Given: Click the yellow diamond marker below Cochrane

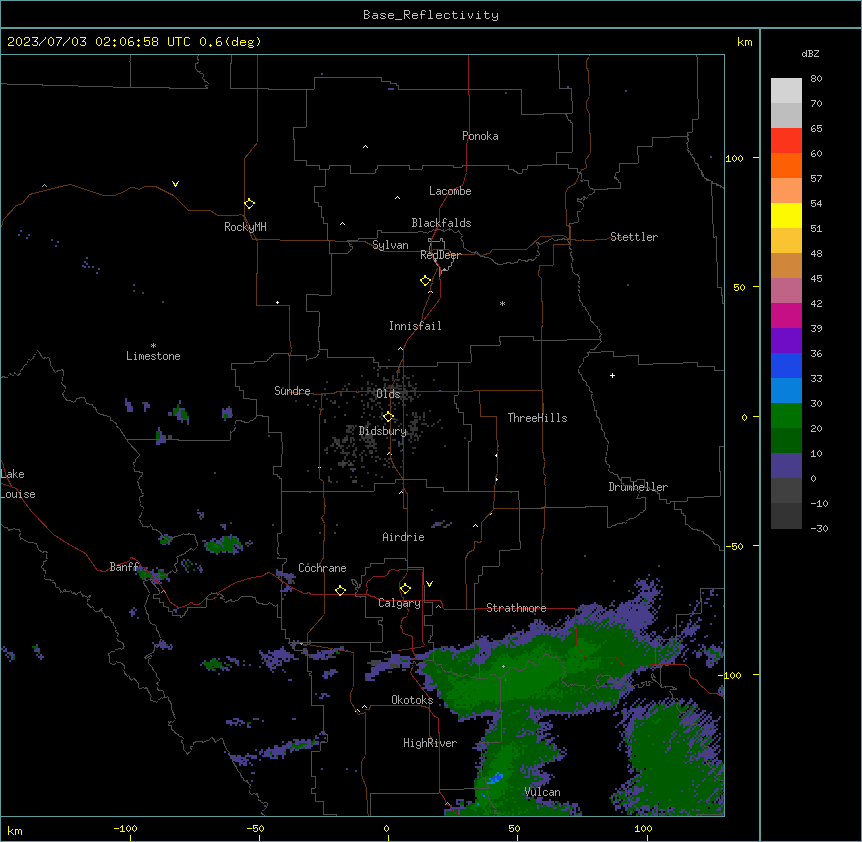Looking at the screenshot, I should 340,590.
